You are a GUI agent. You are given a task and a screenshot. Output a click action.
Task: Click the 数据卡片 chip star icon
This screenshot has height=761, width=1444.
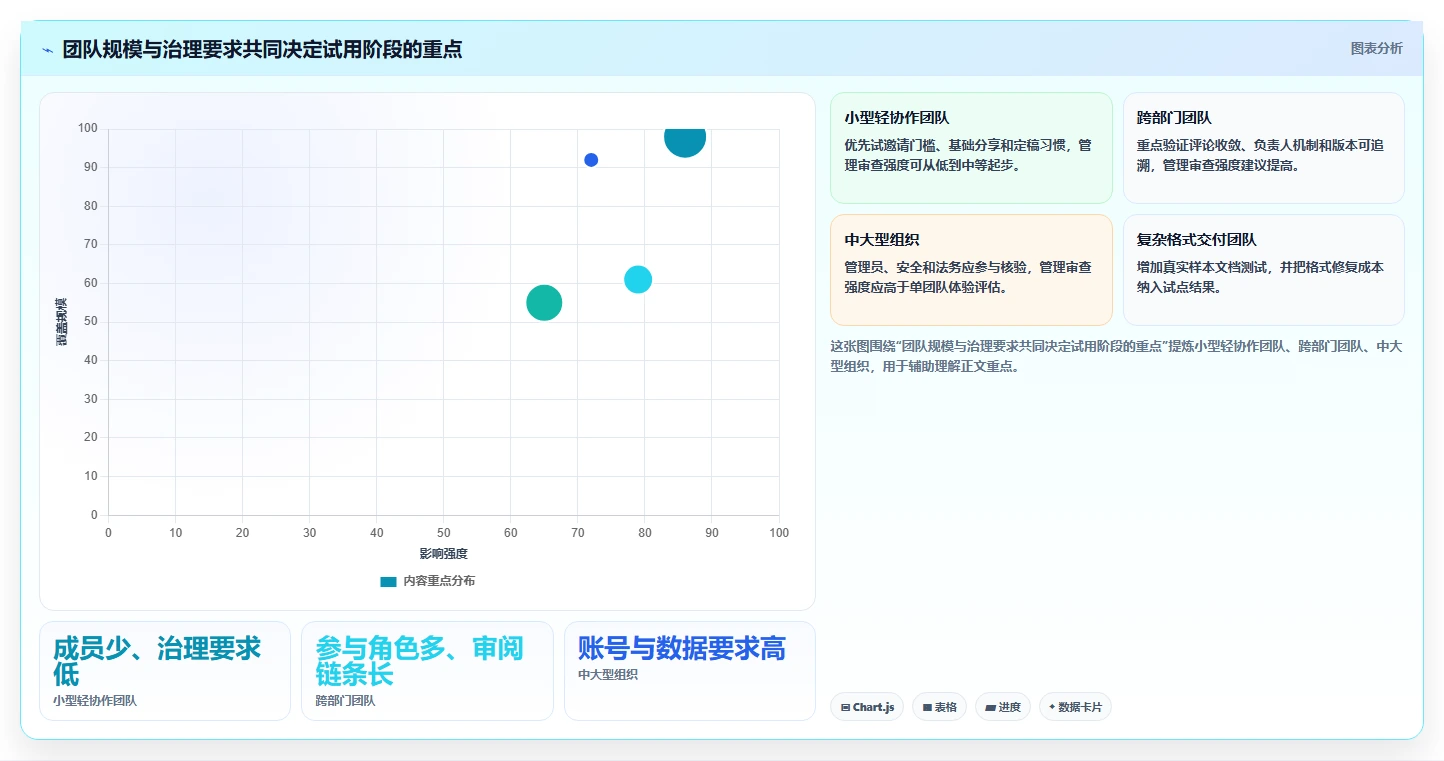click(1052, 707)
